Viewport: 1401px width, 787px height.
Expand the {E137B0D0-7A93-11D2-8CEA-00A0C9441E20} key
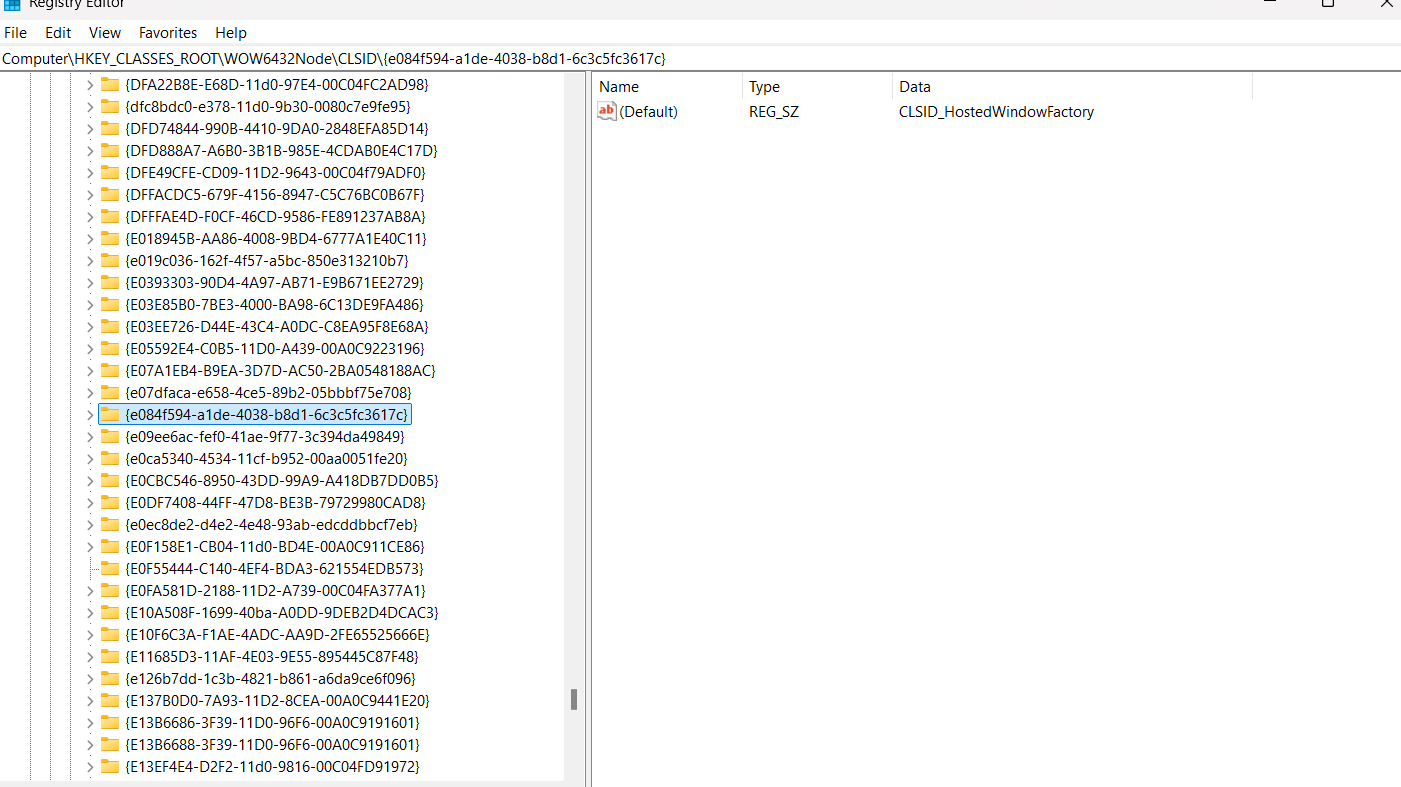pos(89,700)
